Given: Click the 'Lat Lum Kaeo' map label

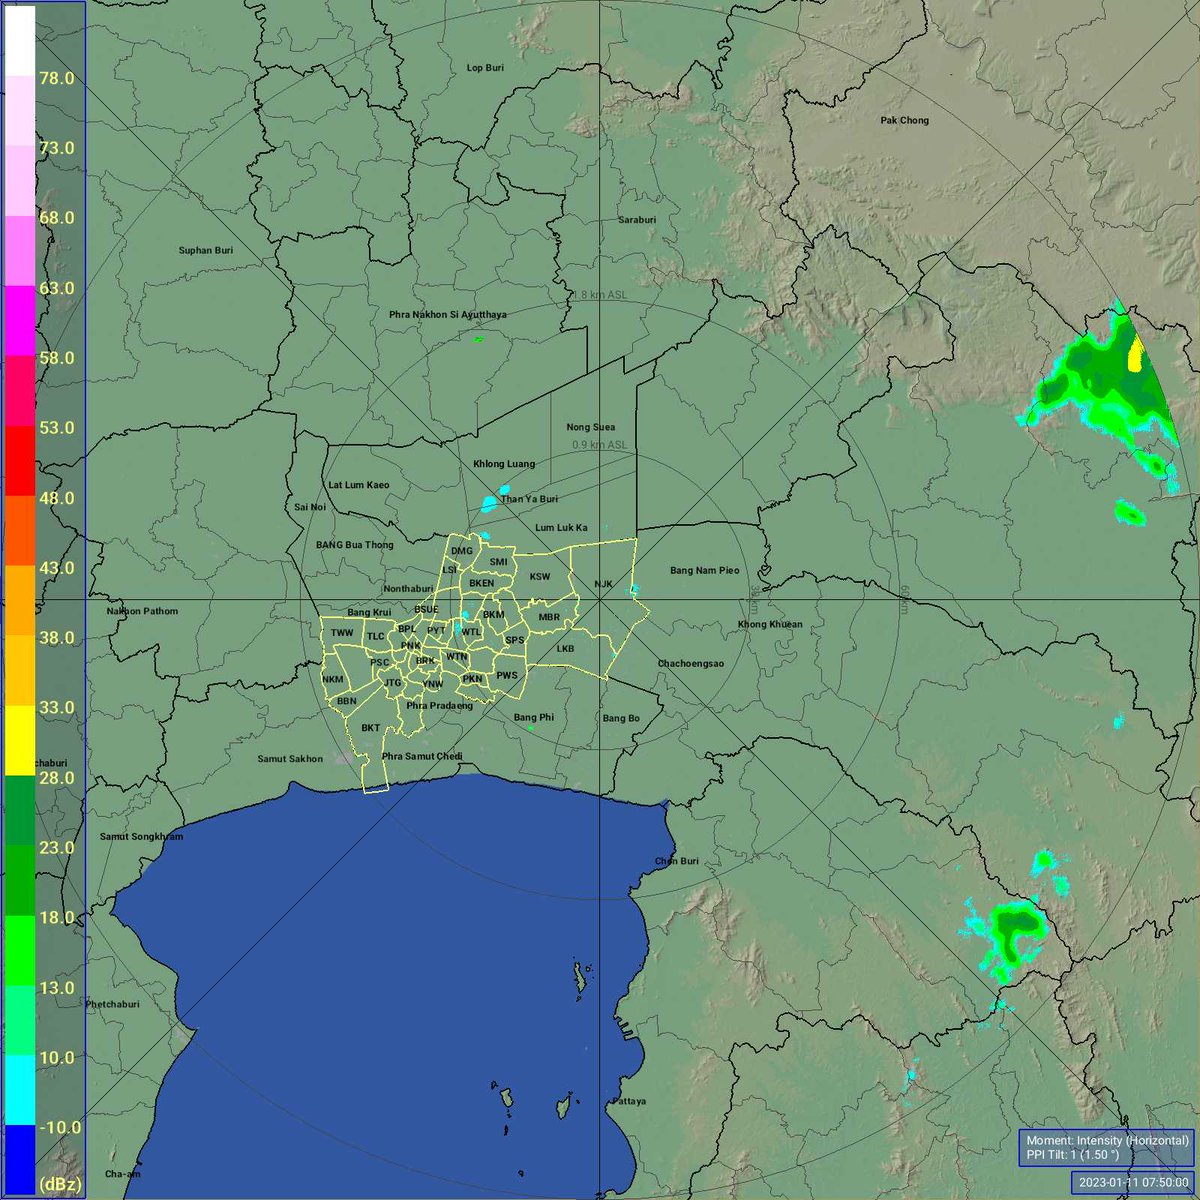Looking at the screenshot, I should pyautogui.click(x=359, y=485).
